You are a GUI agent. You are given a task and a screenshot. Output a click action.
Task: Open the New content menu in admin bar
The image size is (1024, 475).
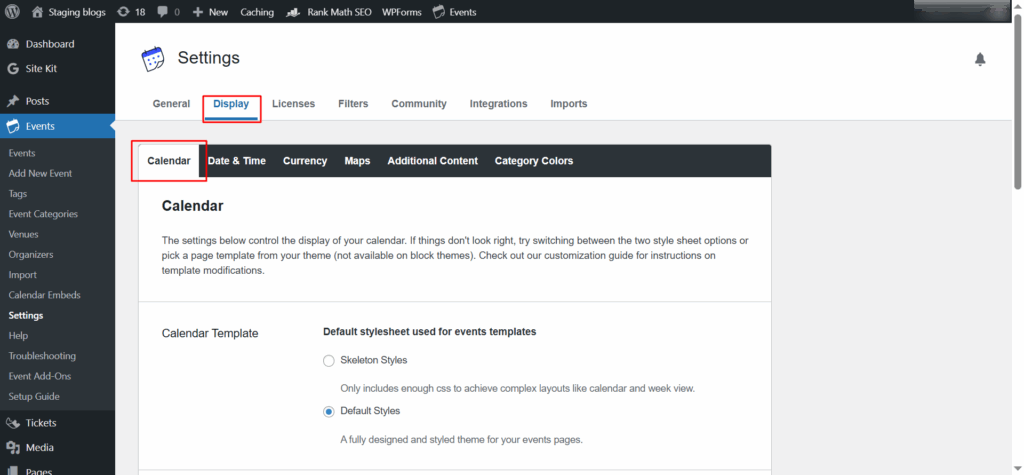click(210, 12)
